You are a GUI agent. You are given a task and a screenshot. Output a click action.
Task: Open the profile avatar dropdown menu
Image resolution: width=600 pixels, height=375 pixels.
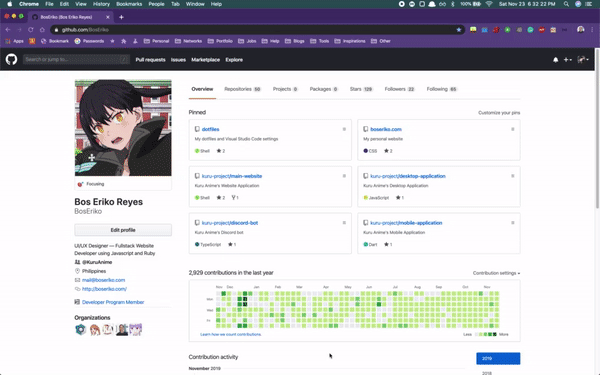[x=583, y=60]
